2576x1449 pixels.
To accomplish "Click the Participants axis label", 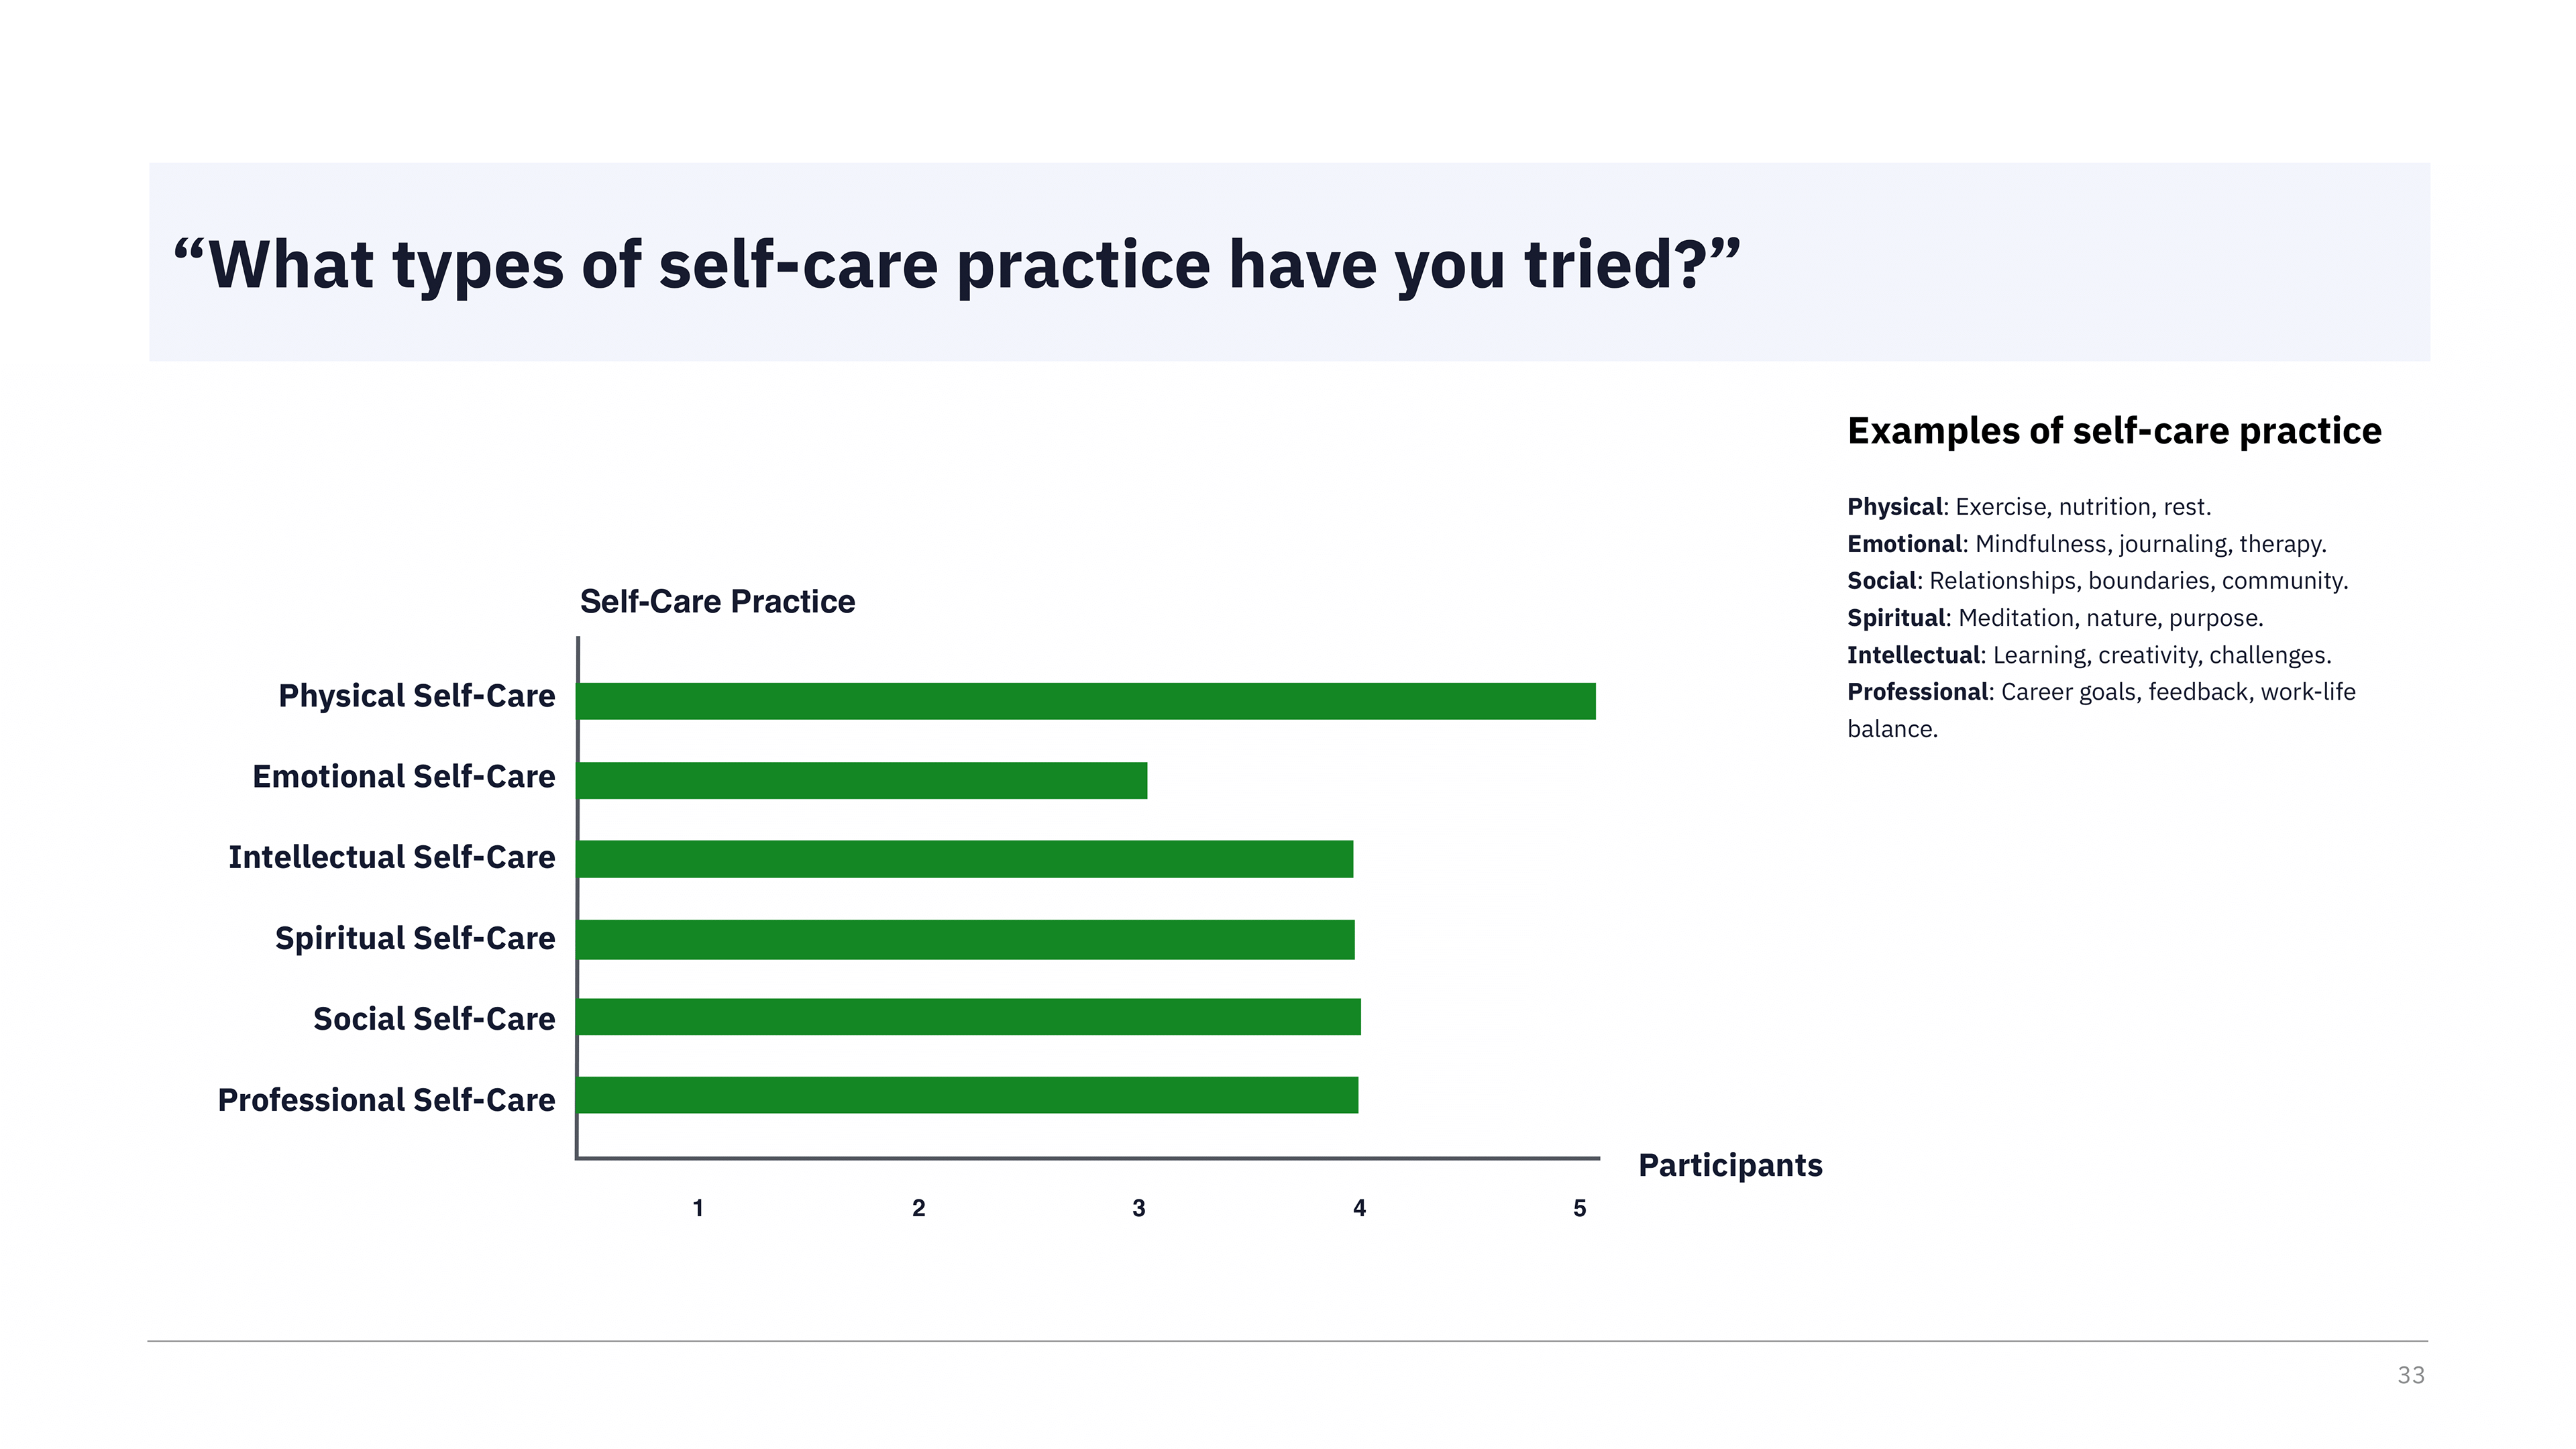I will coord(1730,1166).
